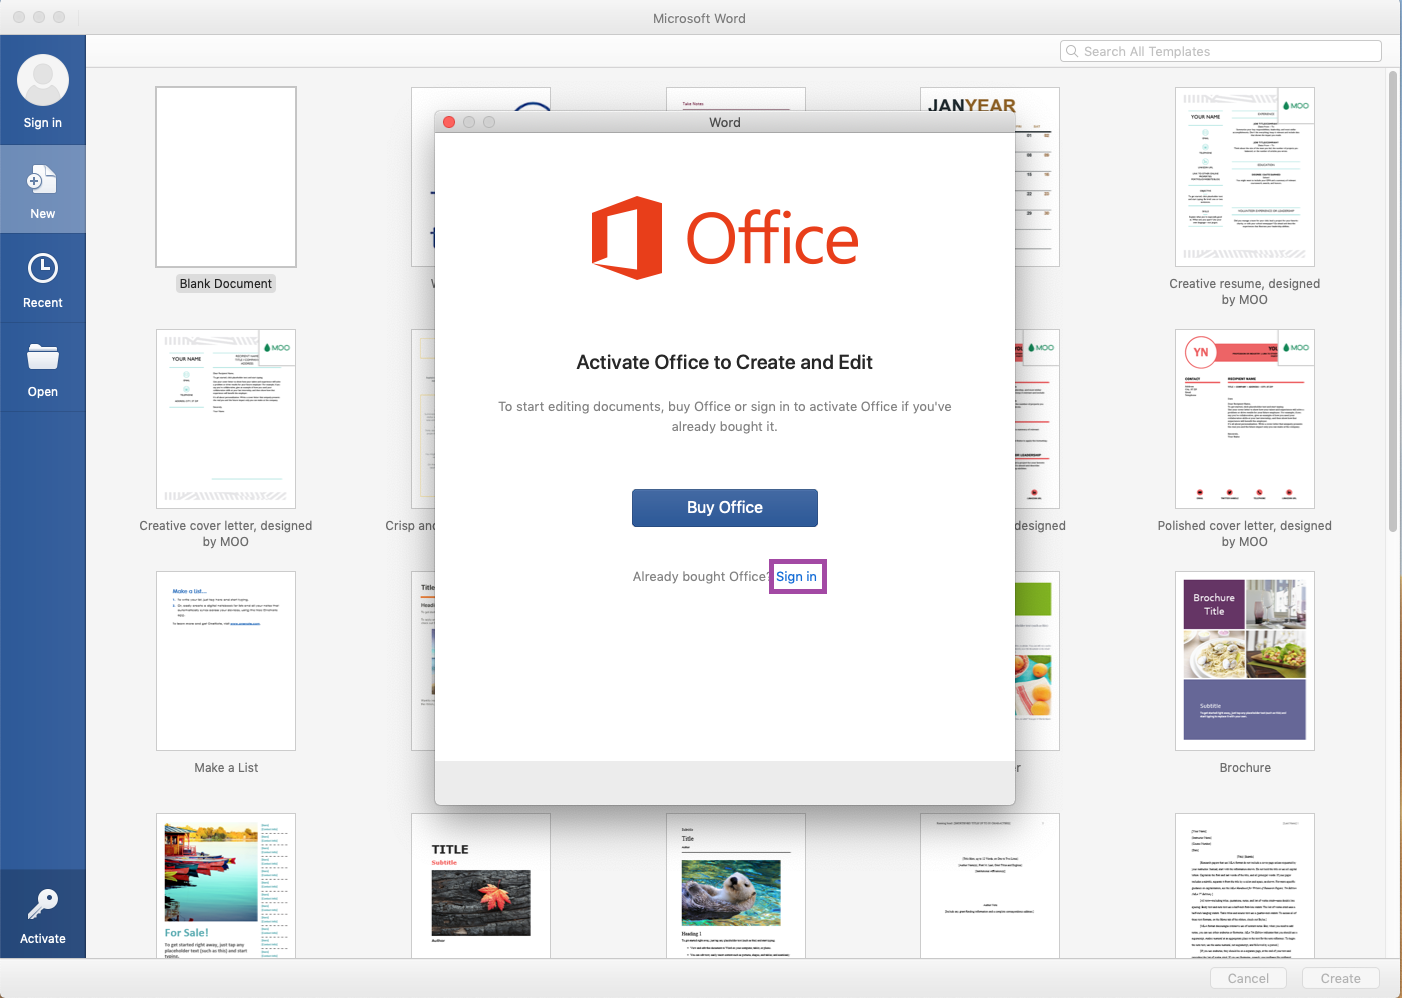The image size is (1402, 998).
Task: Click the template gallery vertical scrollbar
Action: [x=1392, y=302]
